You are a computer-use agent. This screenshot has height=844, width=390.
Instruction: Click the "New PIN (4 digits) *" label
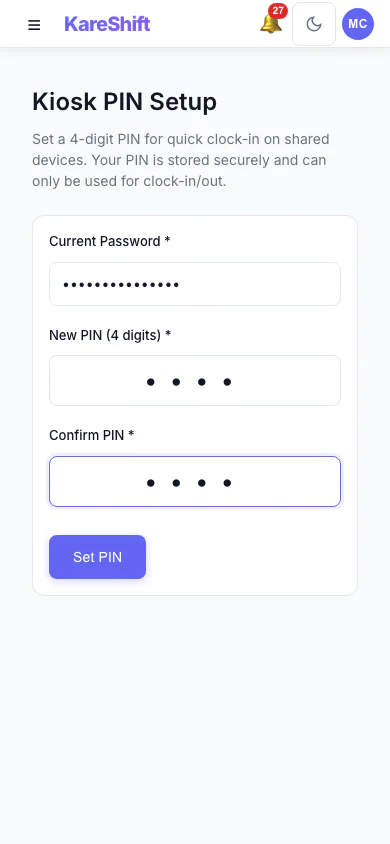point(110,335)
